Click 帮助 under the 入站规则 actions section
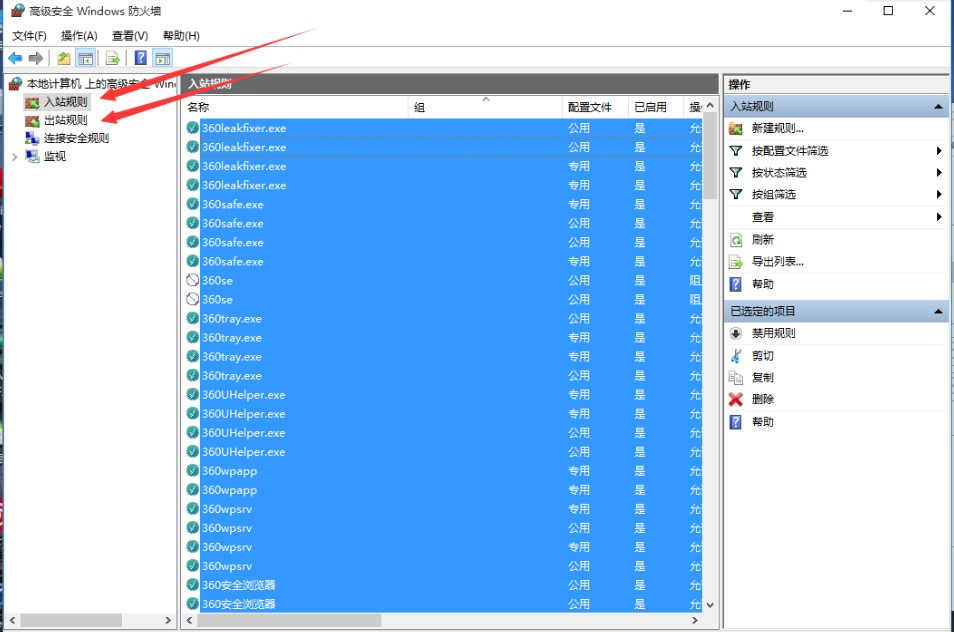The image size is (954, 632). 763,284
